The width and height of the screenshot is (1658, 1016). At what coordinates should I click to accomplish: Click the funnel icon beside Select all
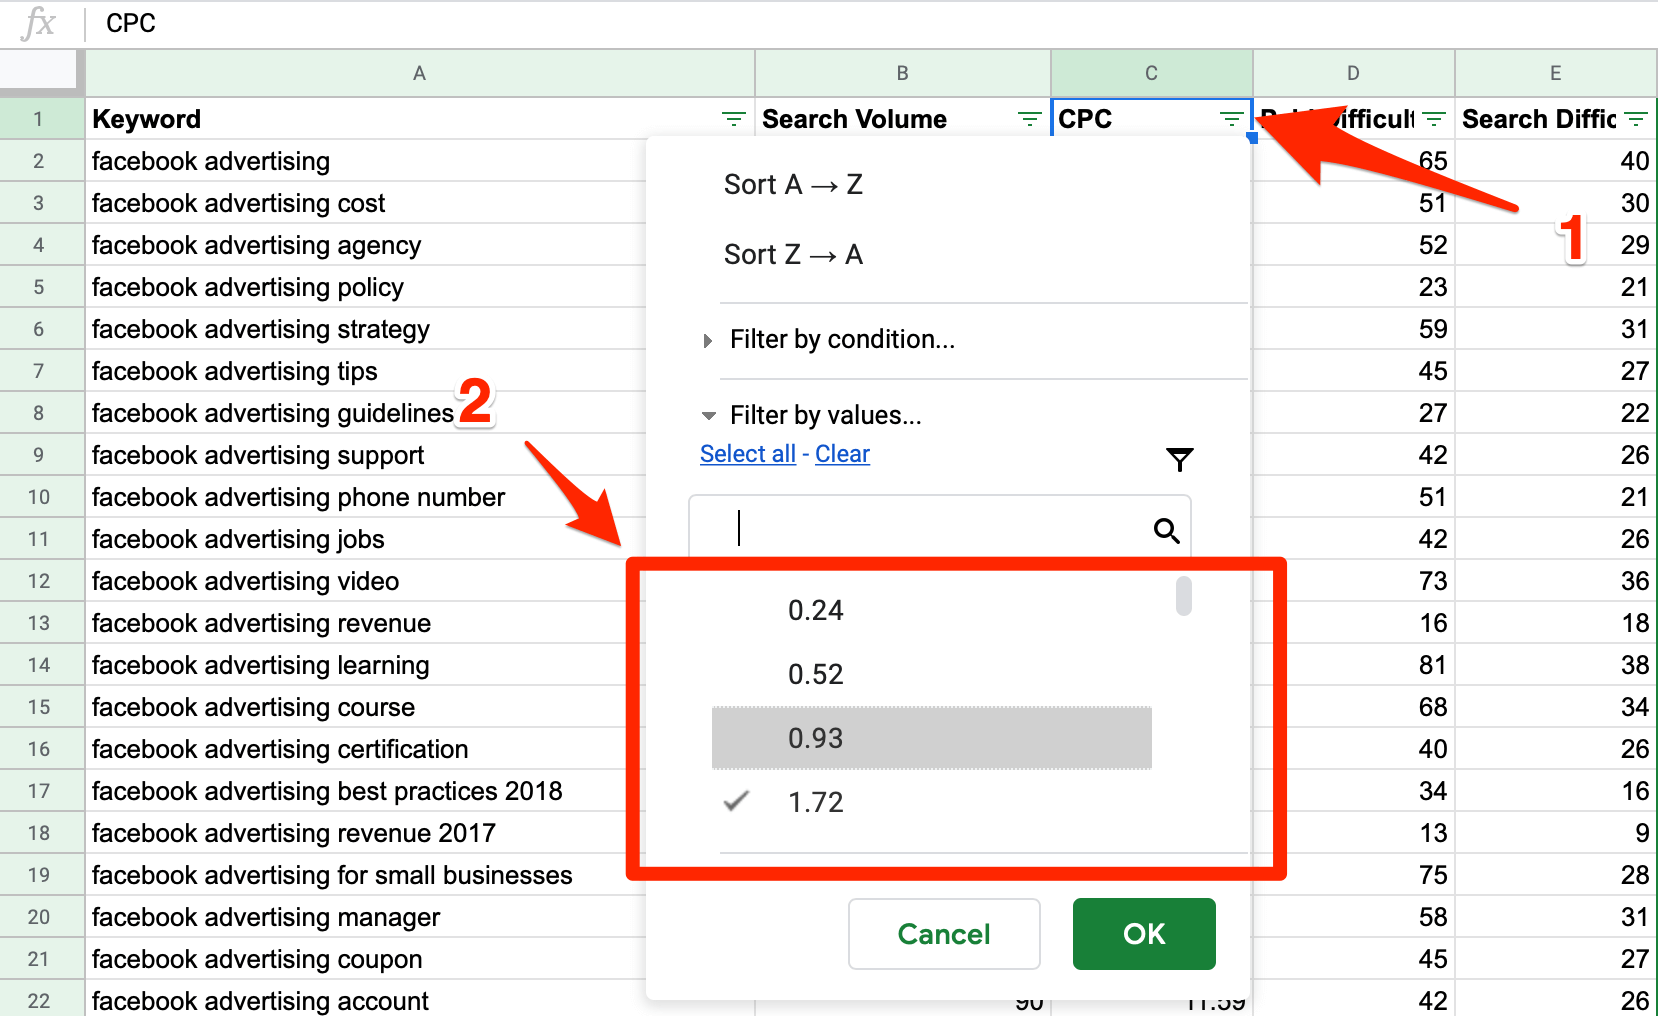pos(1180,459)
